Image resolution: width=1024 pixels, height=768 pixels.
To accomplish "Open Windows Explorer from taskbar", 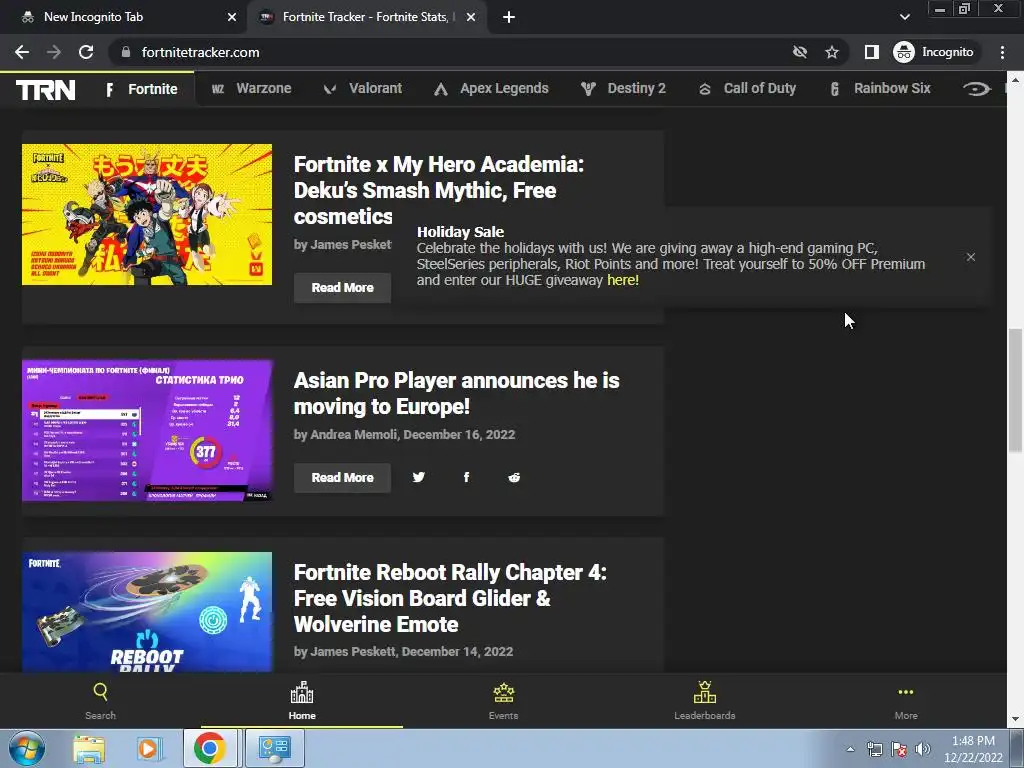I will [89, 748].
